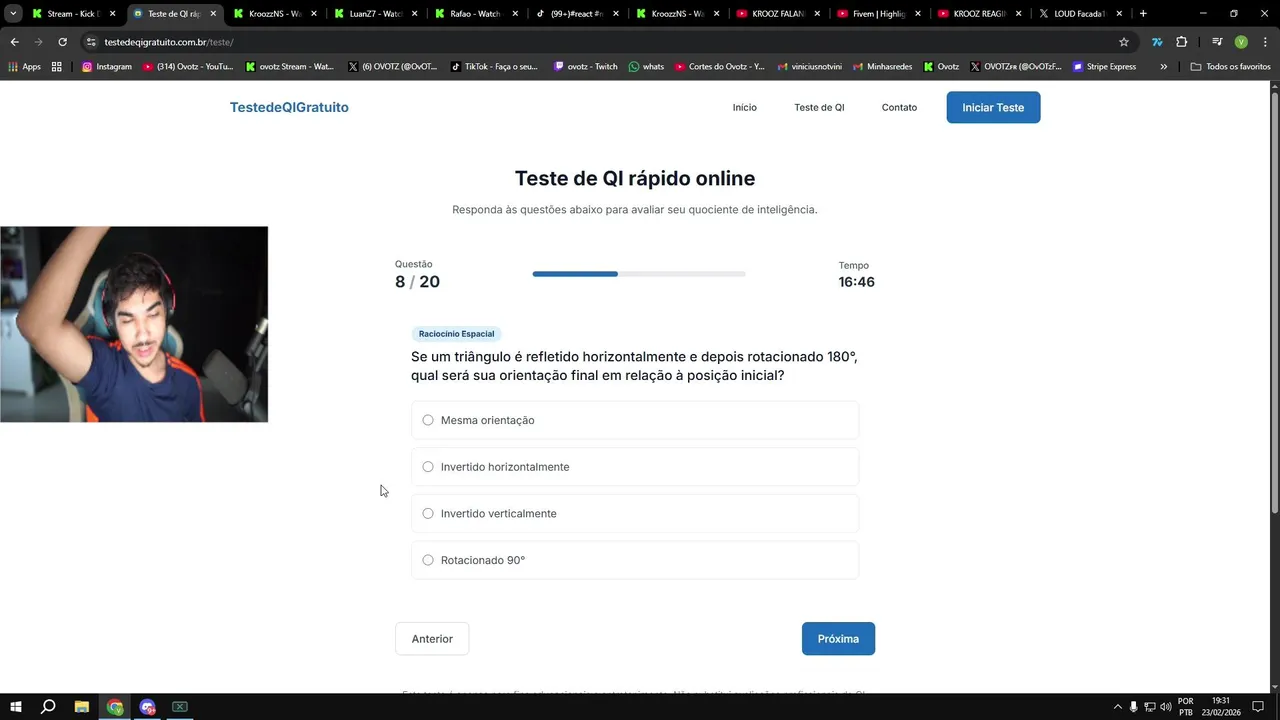Switch to the '(99+)#react' TikTok tab
Screen dimensions: 1280x720
577,14
